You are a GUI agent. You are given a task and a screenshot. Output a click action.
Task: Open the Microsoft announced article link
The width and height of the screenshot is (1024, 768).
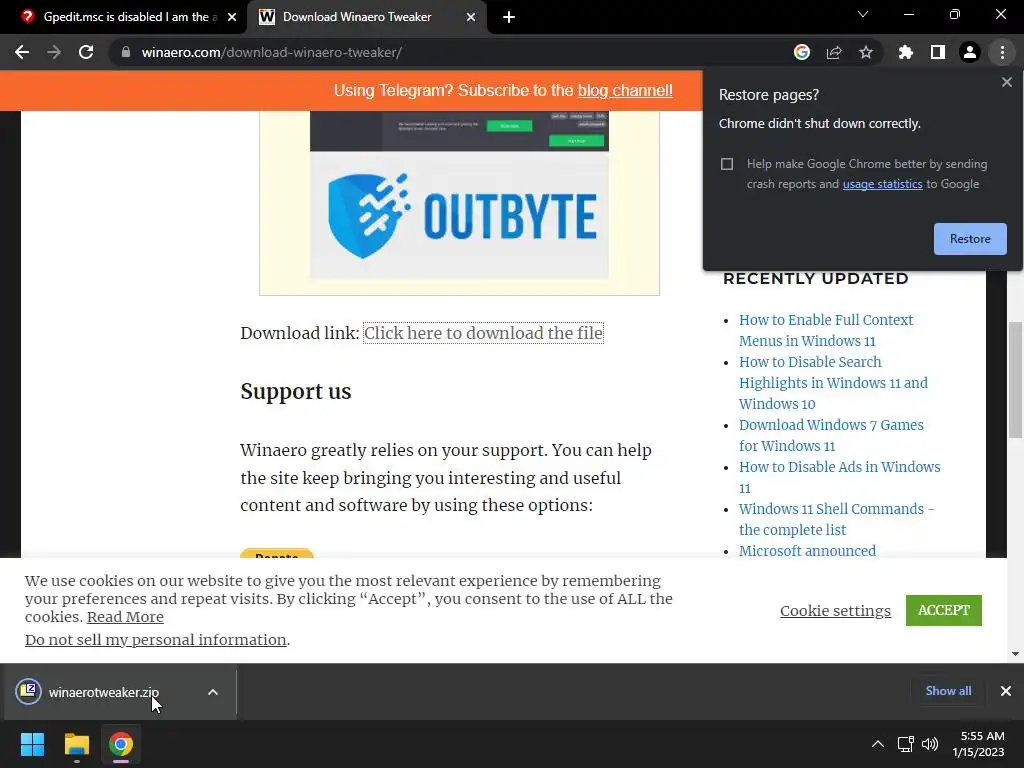(807, 551)
